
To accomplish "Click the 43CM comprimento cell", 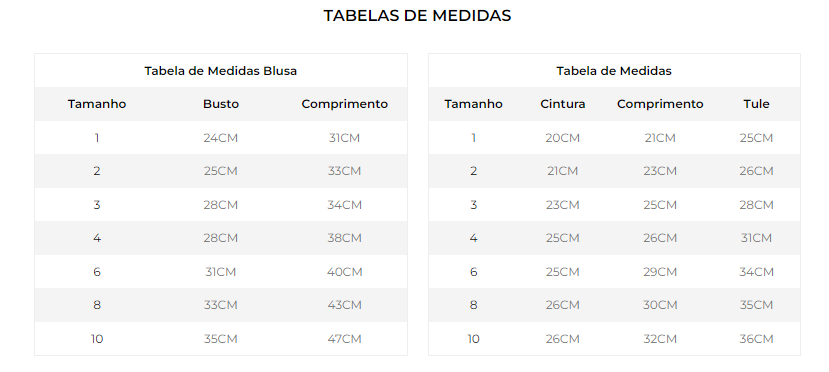I will pyautogui.click(x=344, y=305).
